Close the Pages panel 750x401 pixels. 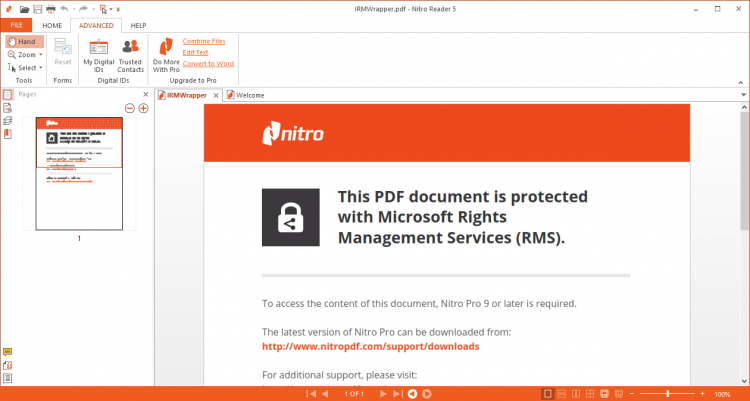click(146, 94)
